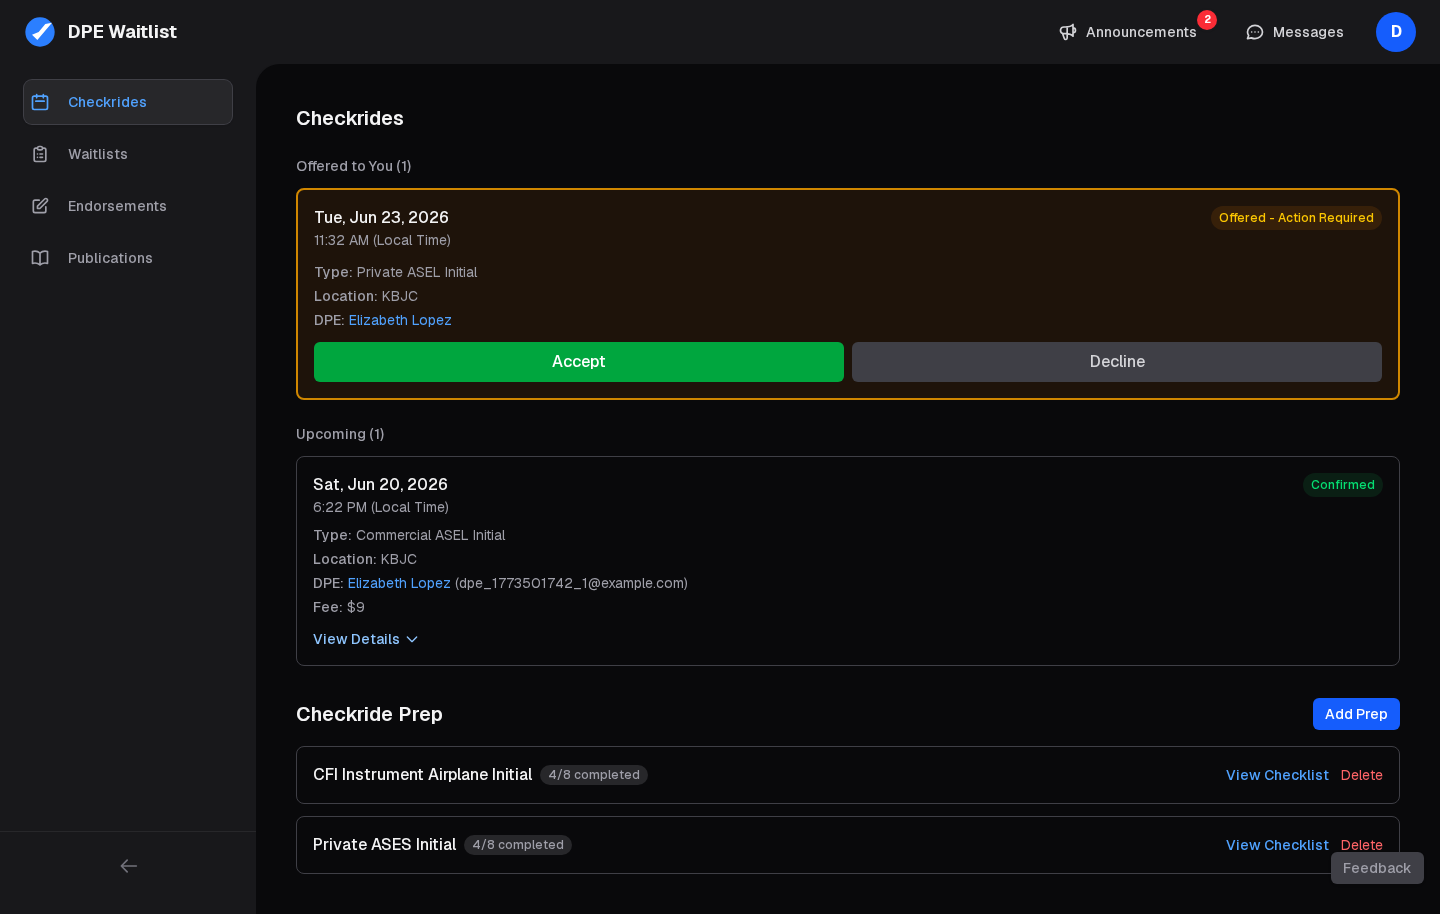Open Endorsements in the sidebar
Screen dimensions: 1440x914
[128, 206]
